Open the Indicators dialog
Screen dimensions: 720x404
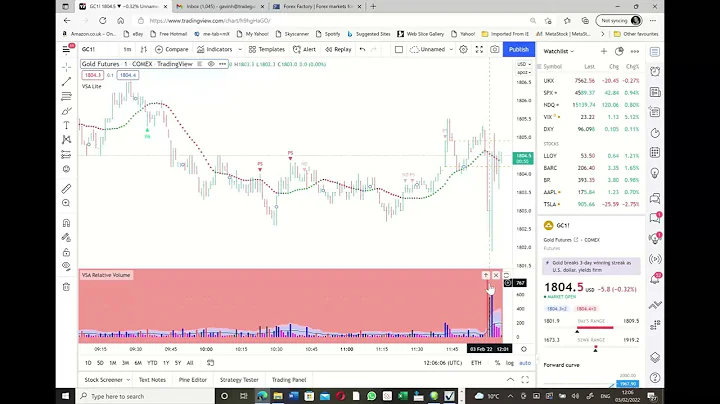click(x=214, y=50)
